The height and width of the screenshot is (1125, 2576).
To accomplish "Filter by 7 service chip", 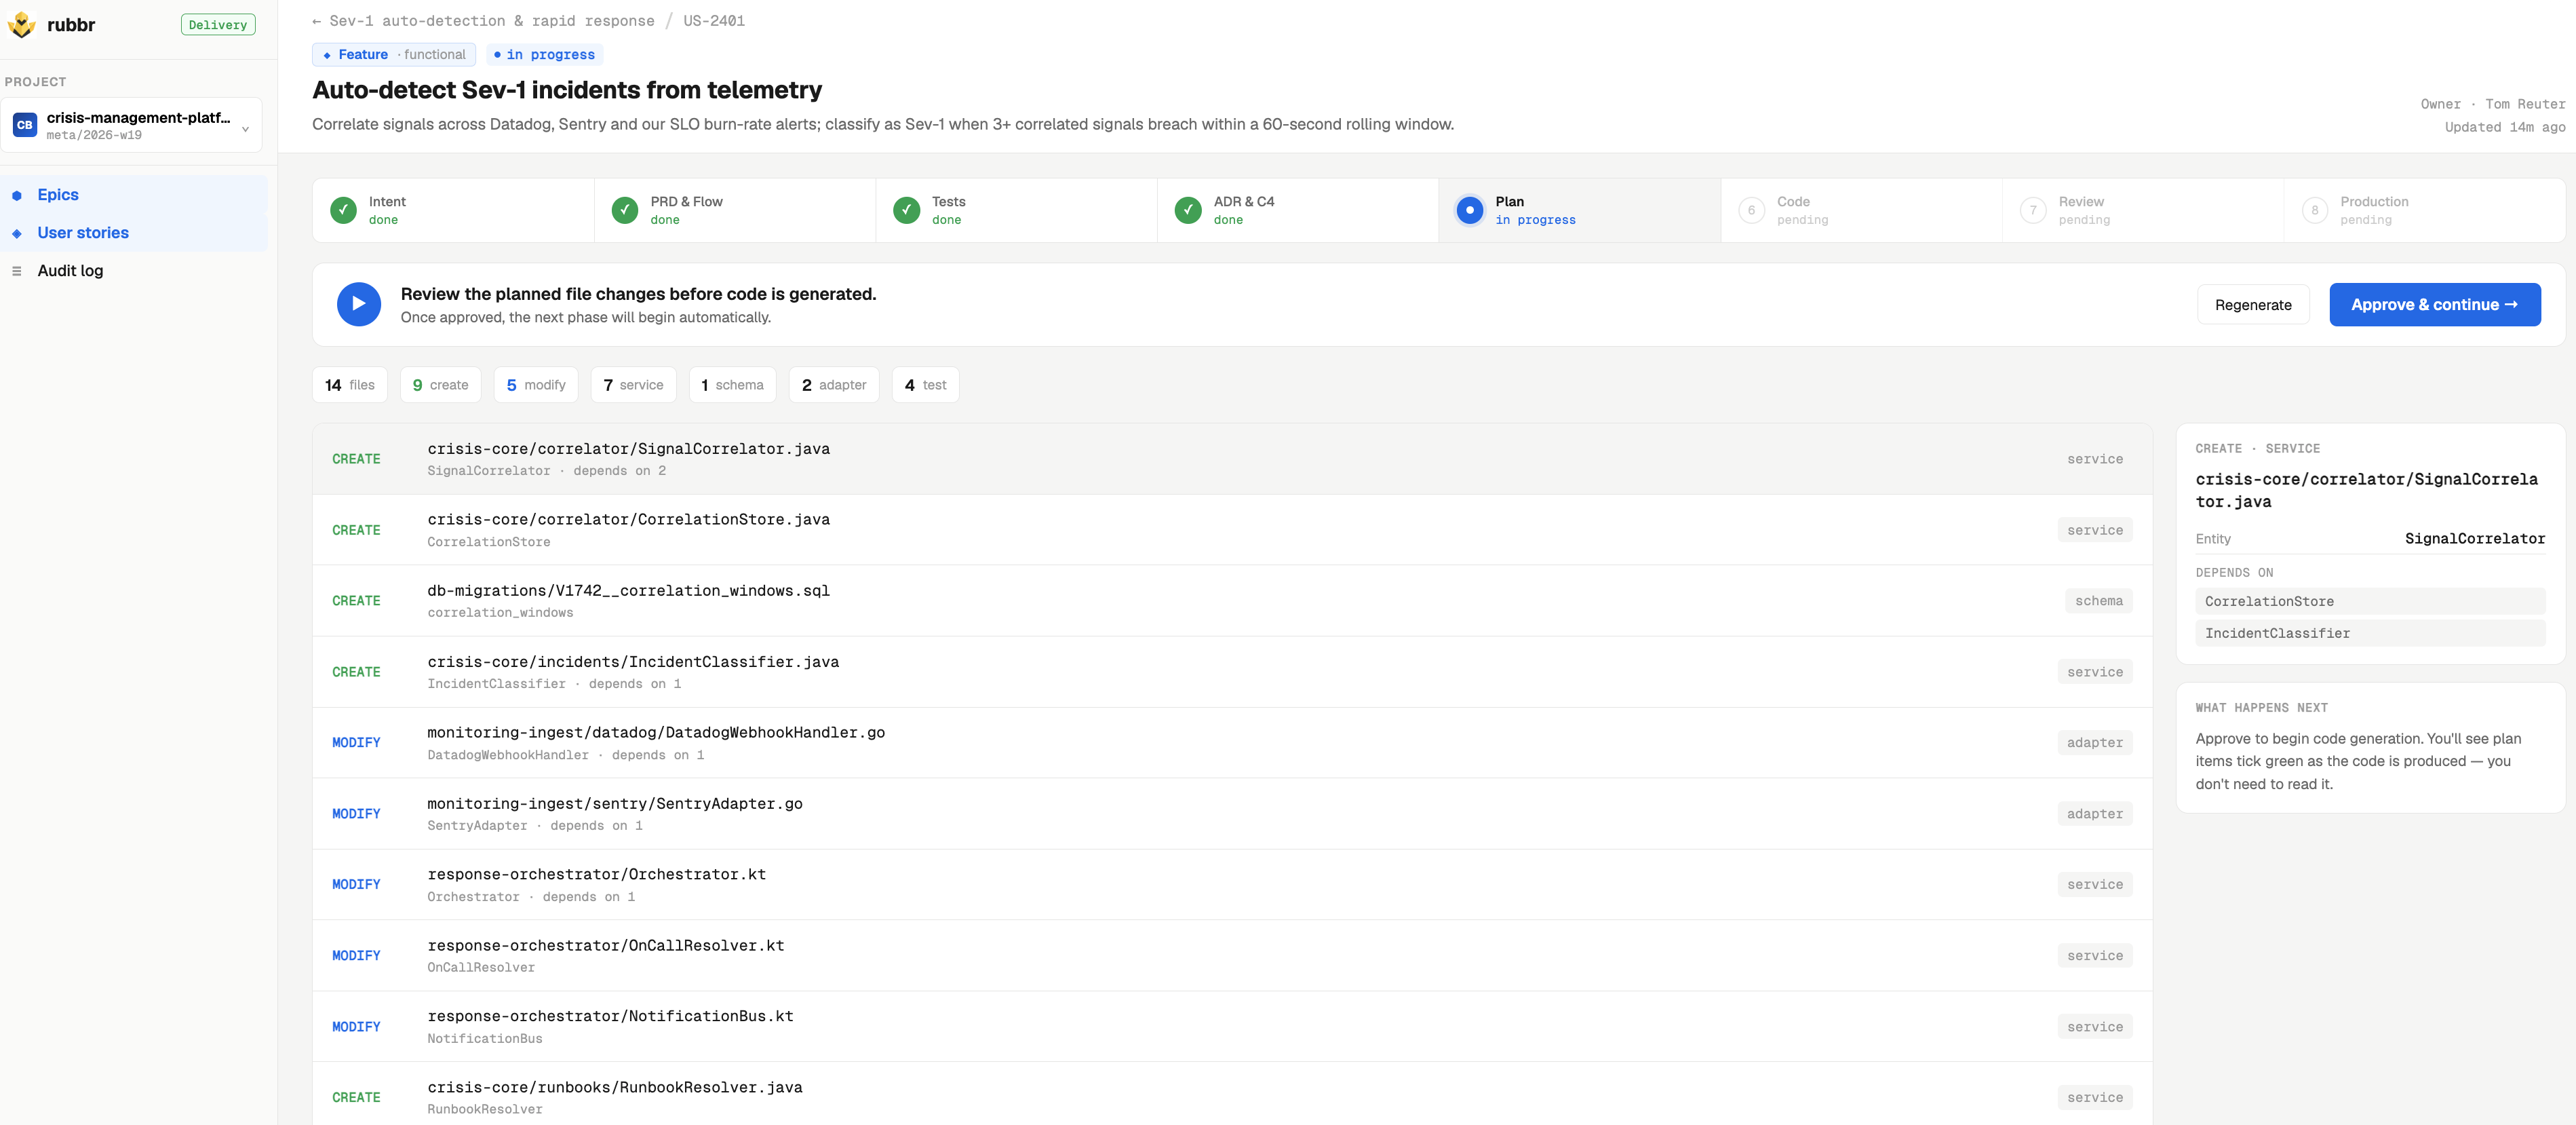I will 633,385.
